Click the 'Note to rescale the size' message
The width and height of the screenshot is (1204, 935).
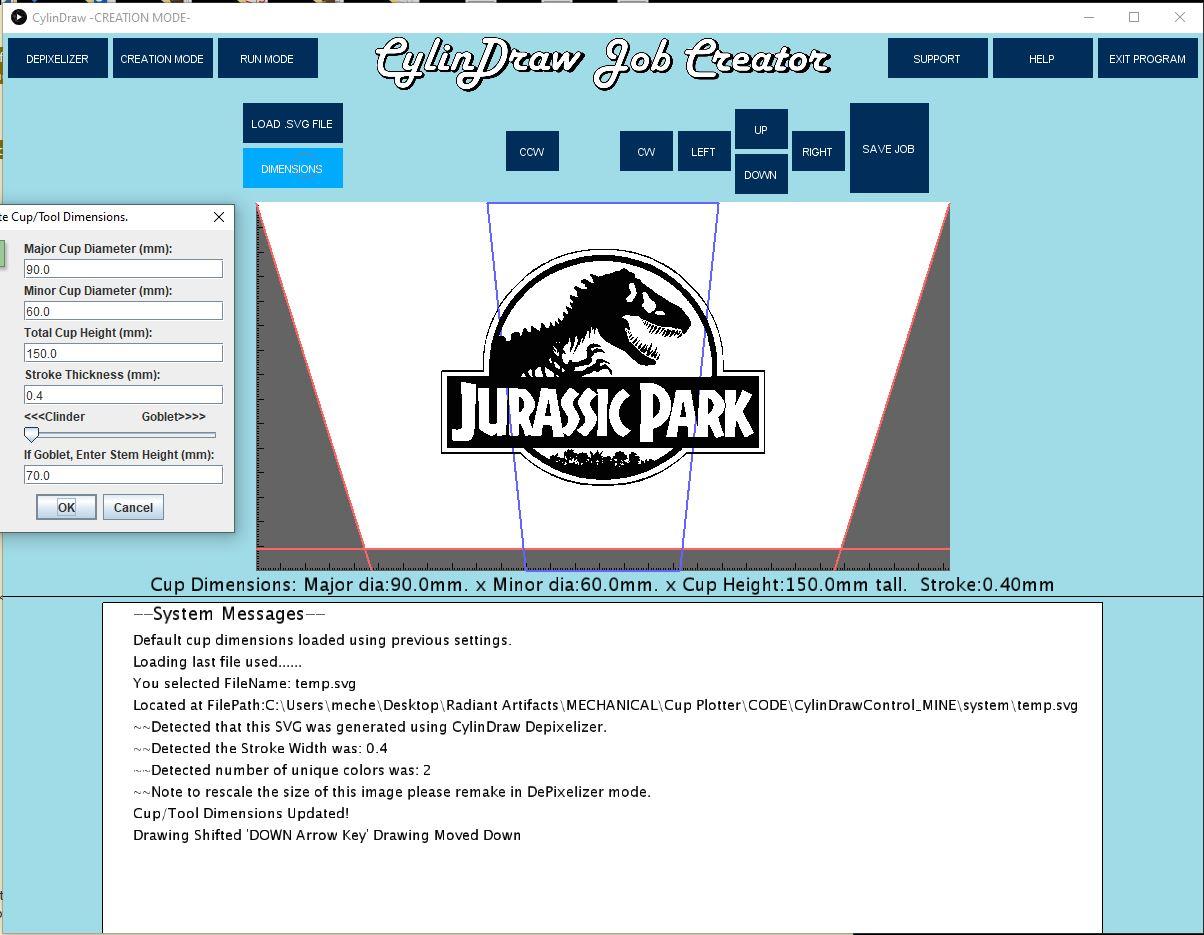click(x=392, y=792)
